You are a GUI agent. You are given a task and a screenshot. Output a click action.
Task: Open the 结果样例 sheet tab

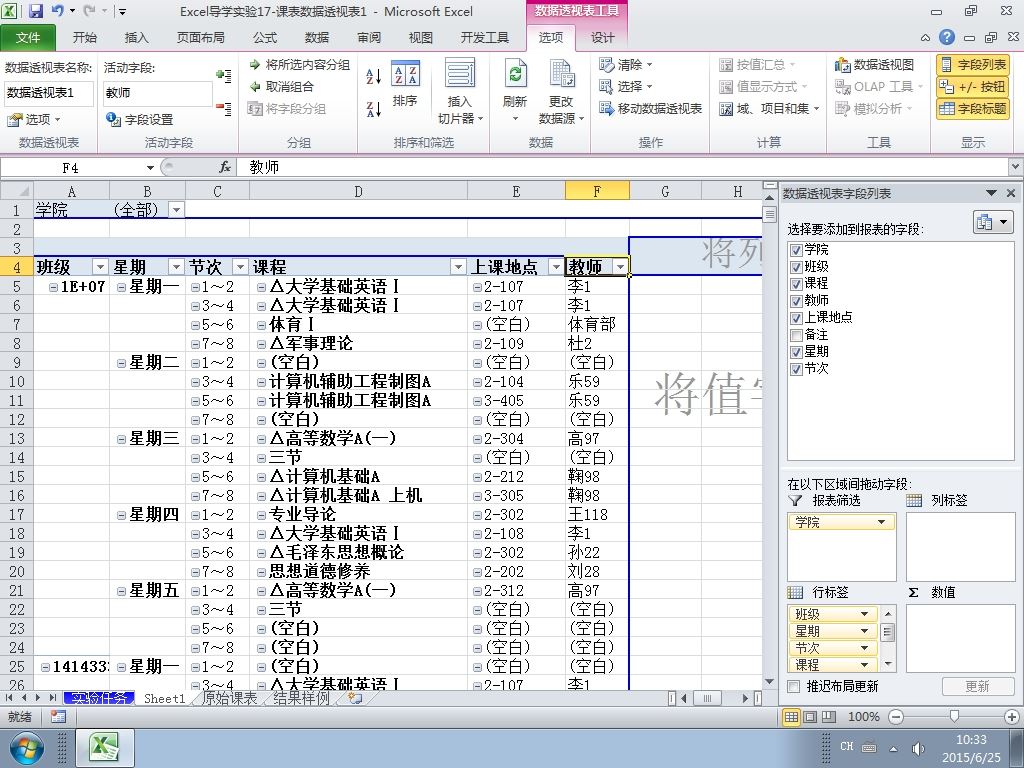point(301,698)
